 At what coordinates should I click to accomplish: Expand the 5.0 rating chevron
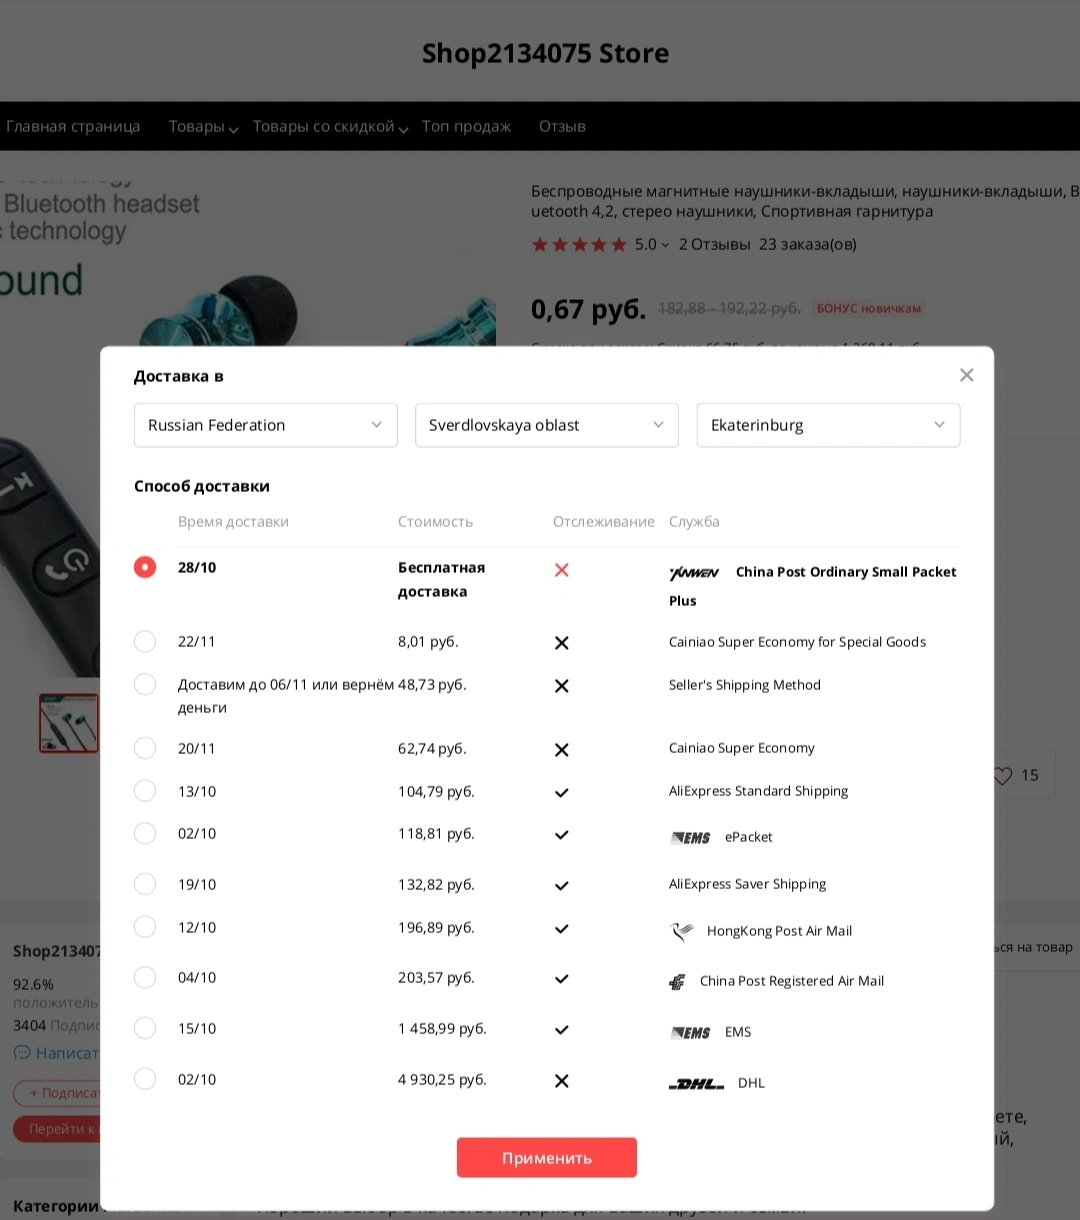click(665, 245)
